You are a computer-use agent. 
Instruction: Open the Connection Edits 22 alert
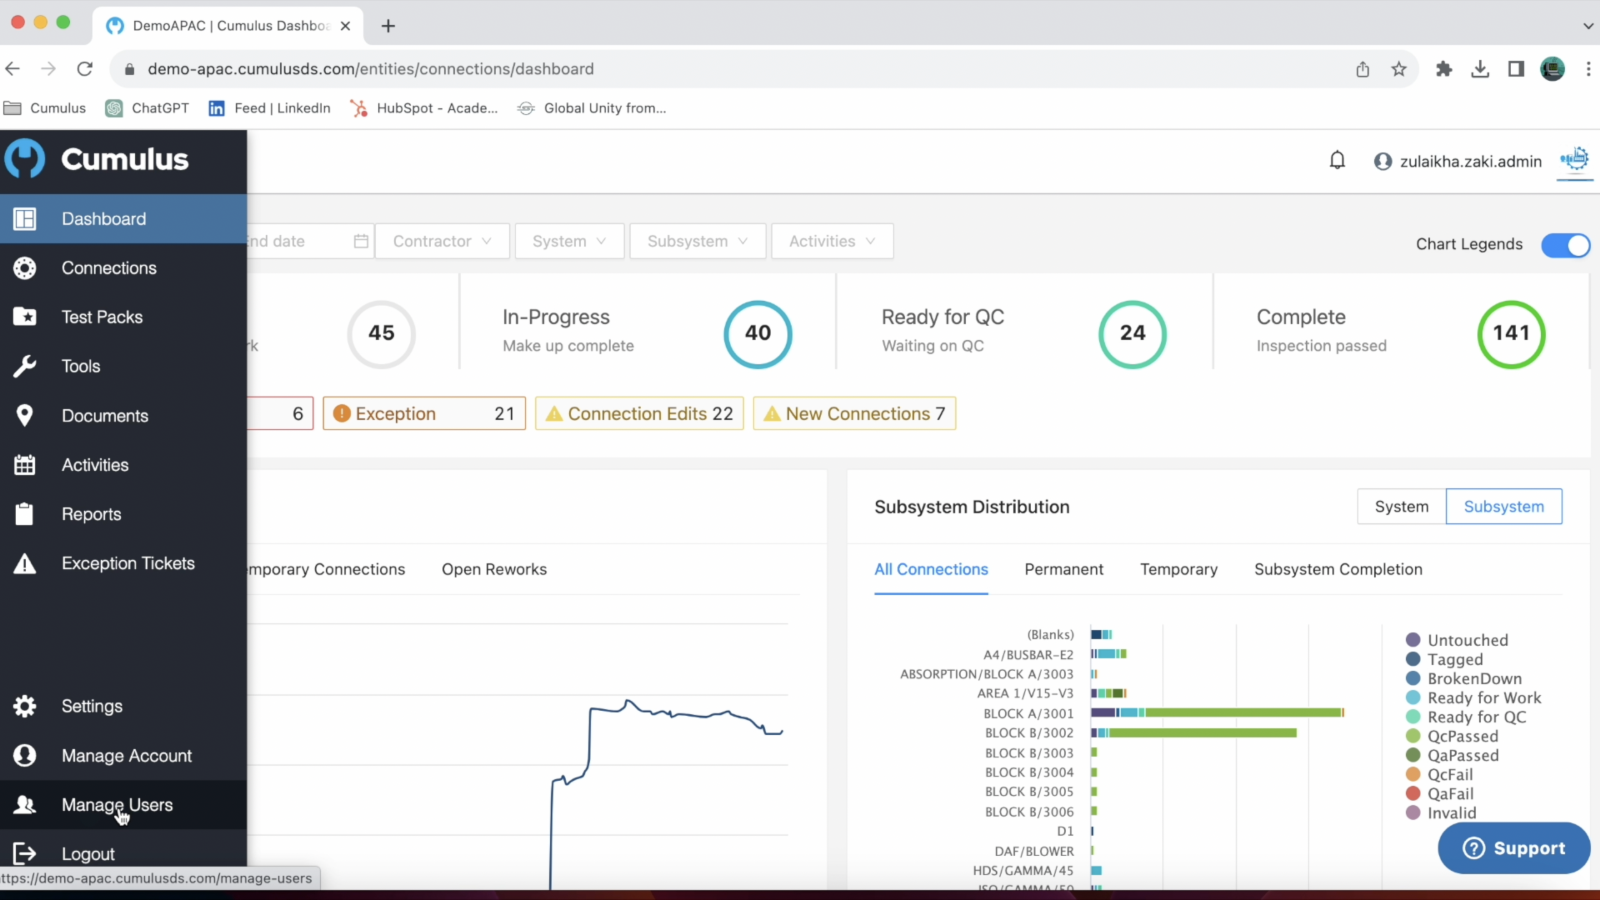[x=639, y=414]
